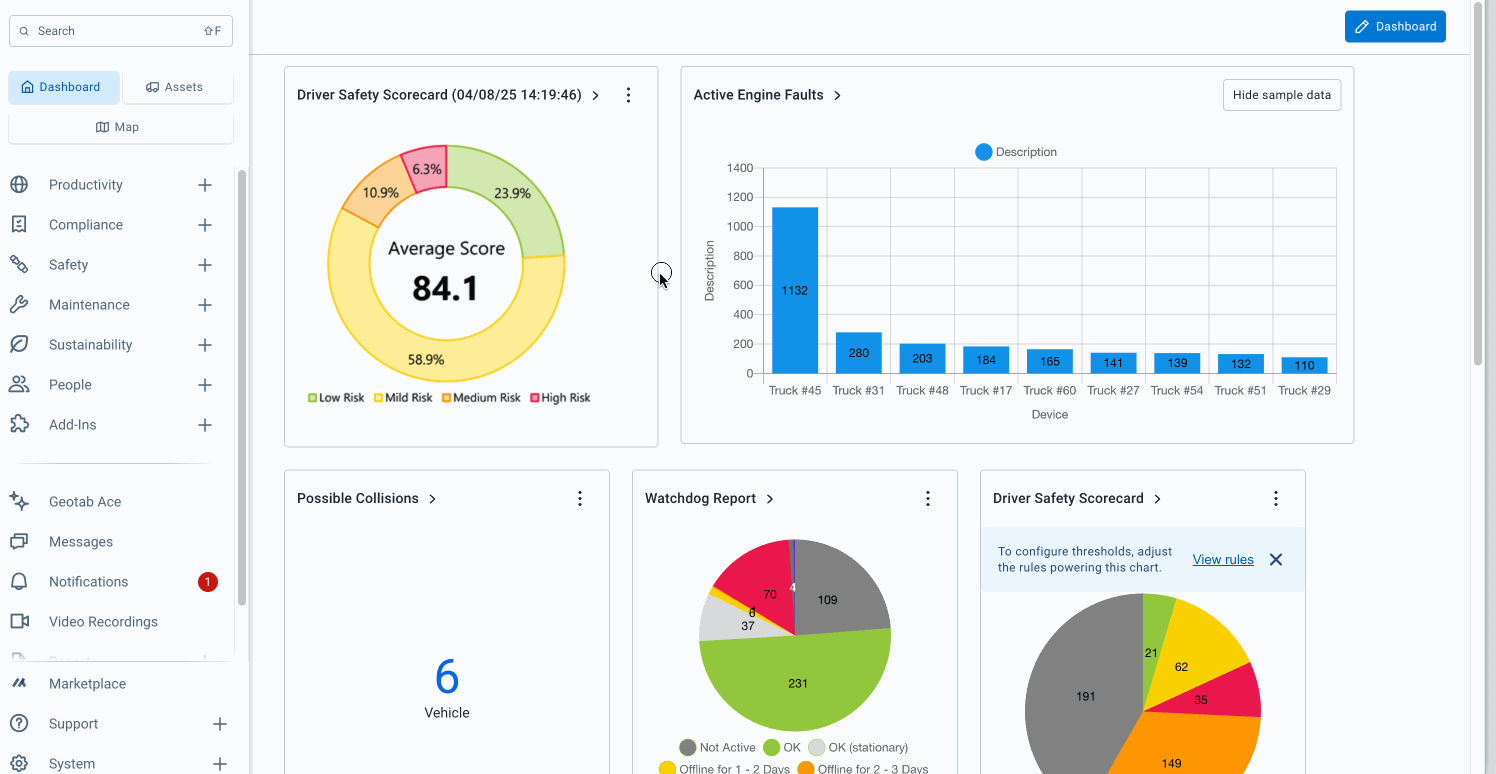The height and width of the screenshot is (774, 1496).
Task: Browse the Marketplace
Action: [88, 683]
